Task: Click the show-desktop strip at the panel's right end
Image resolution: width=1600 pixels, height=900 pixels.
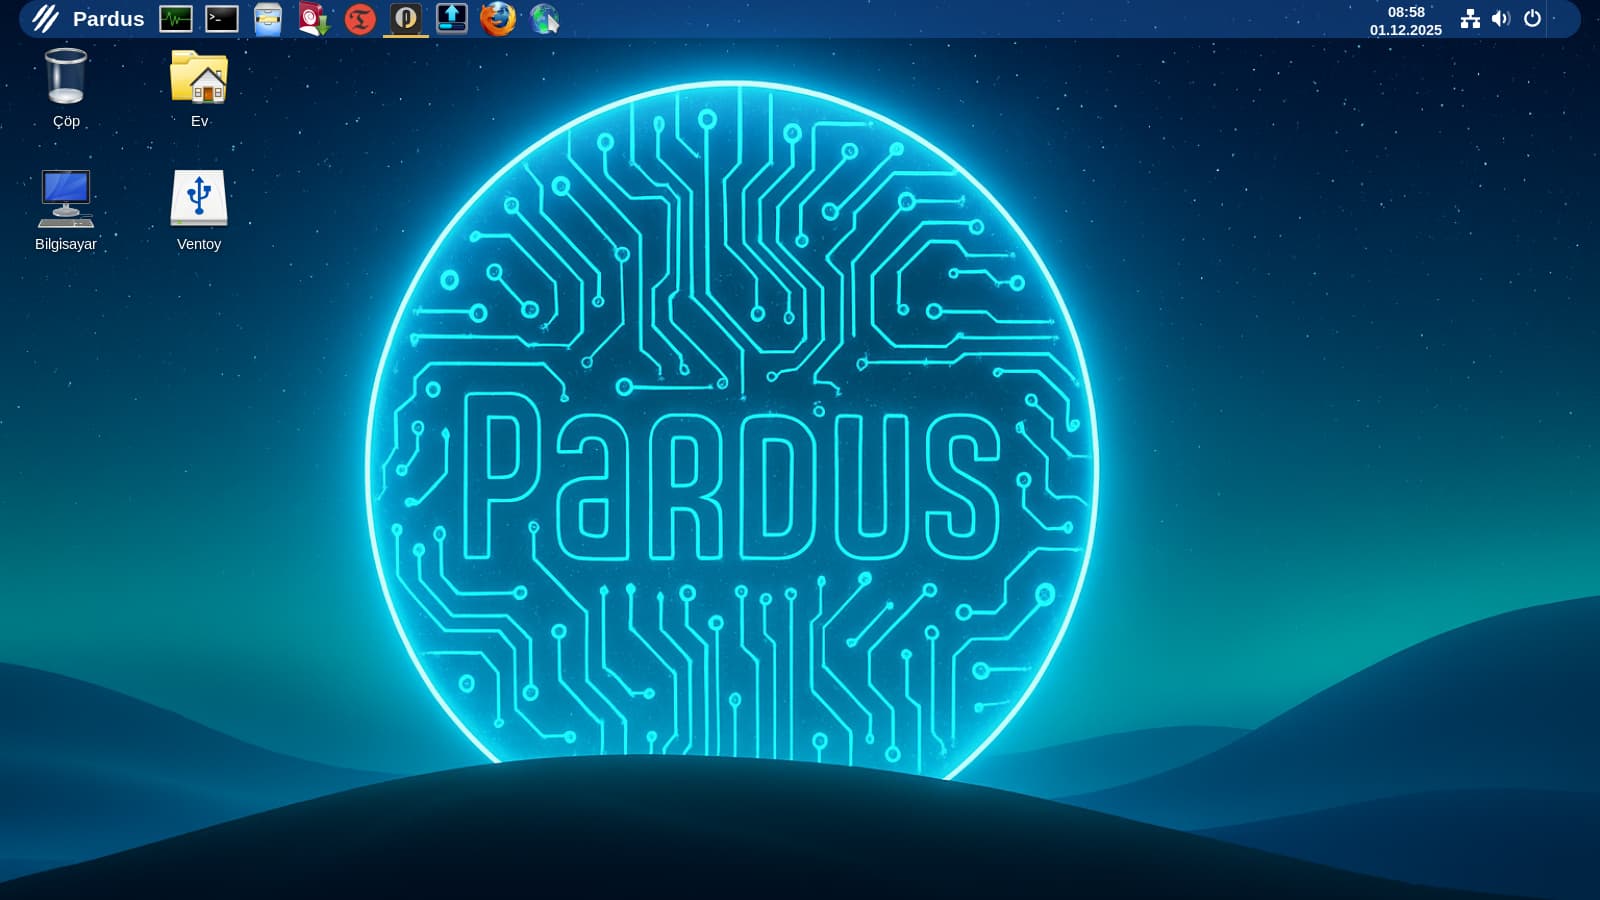Action: 1562,19
